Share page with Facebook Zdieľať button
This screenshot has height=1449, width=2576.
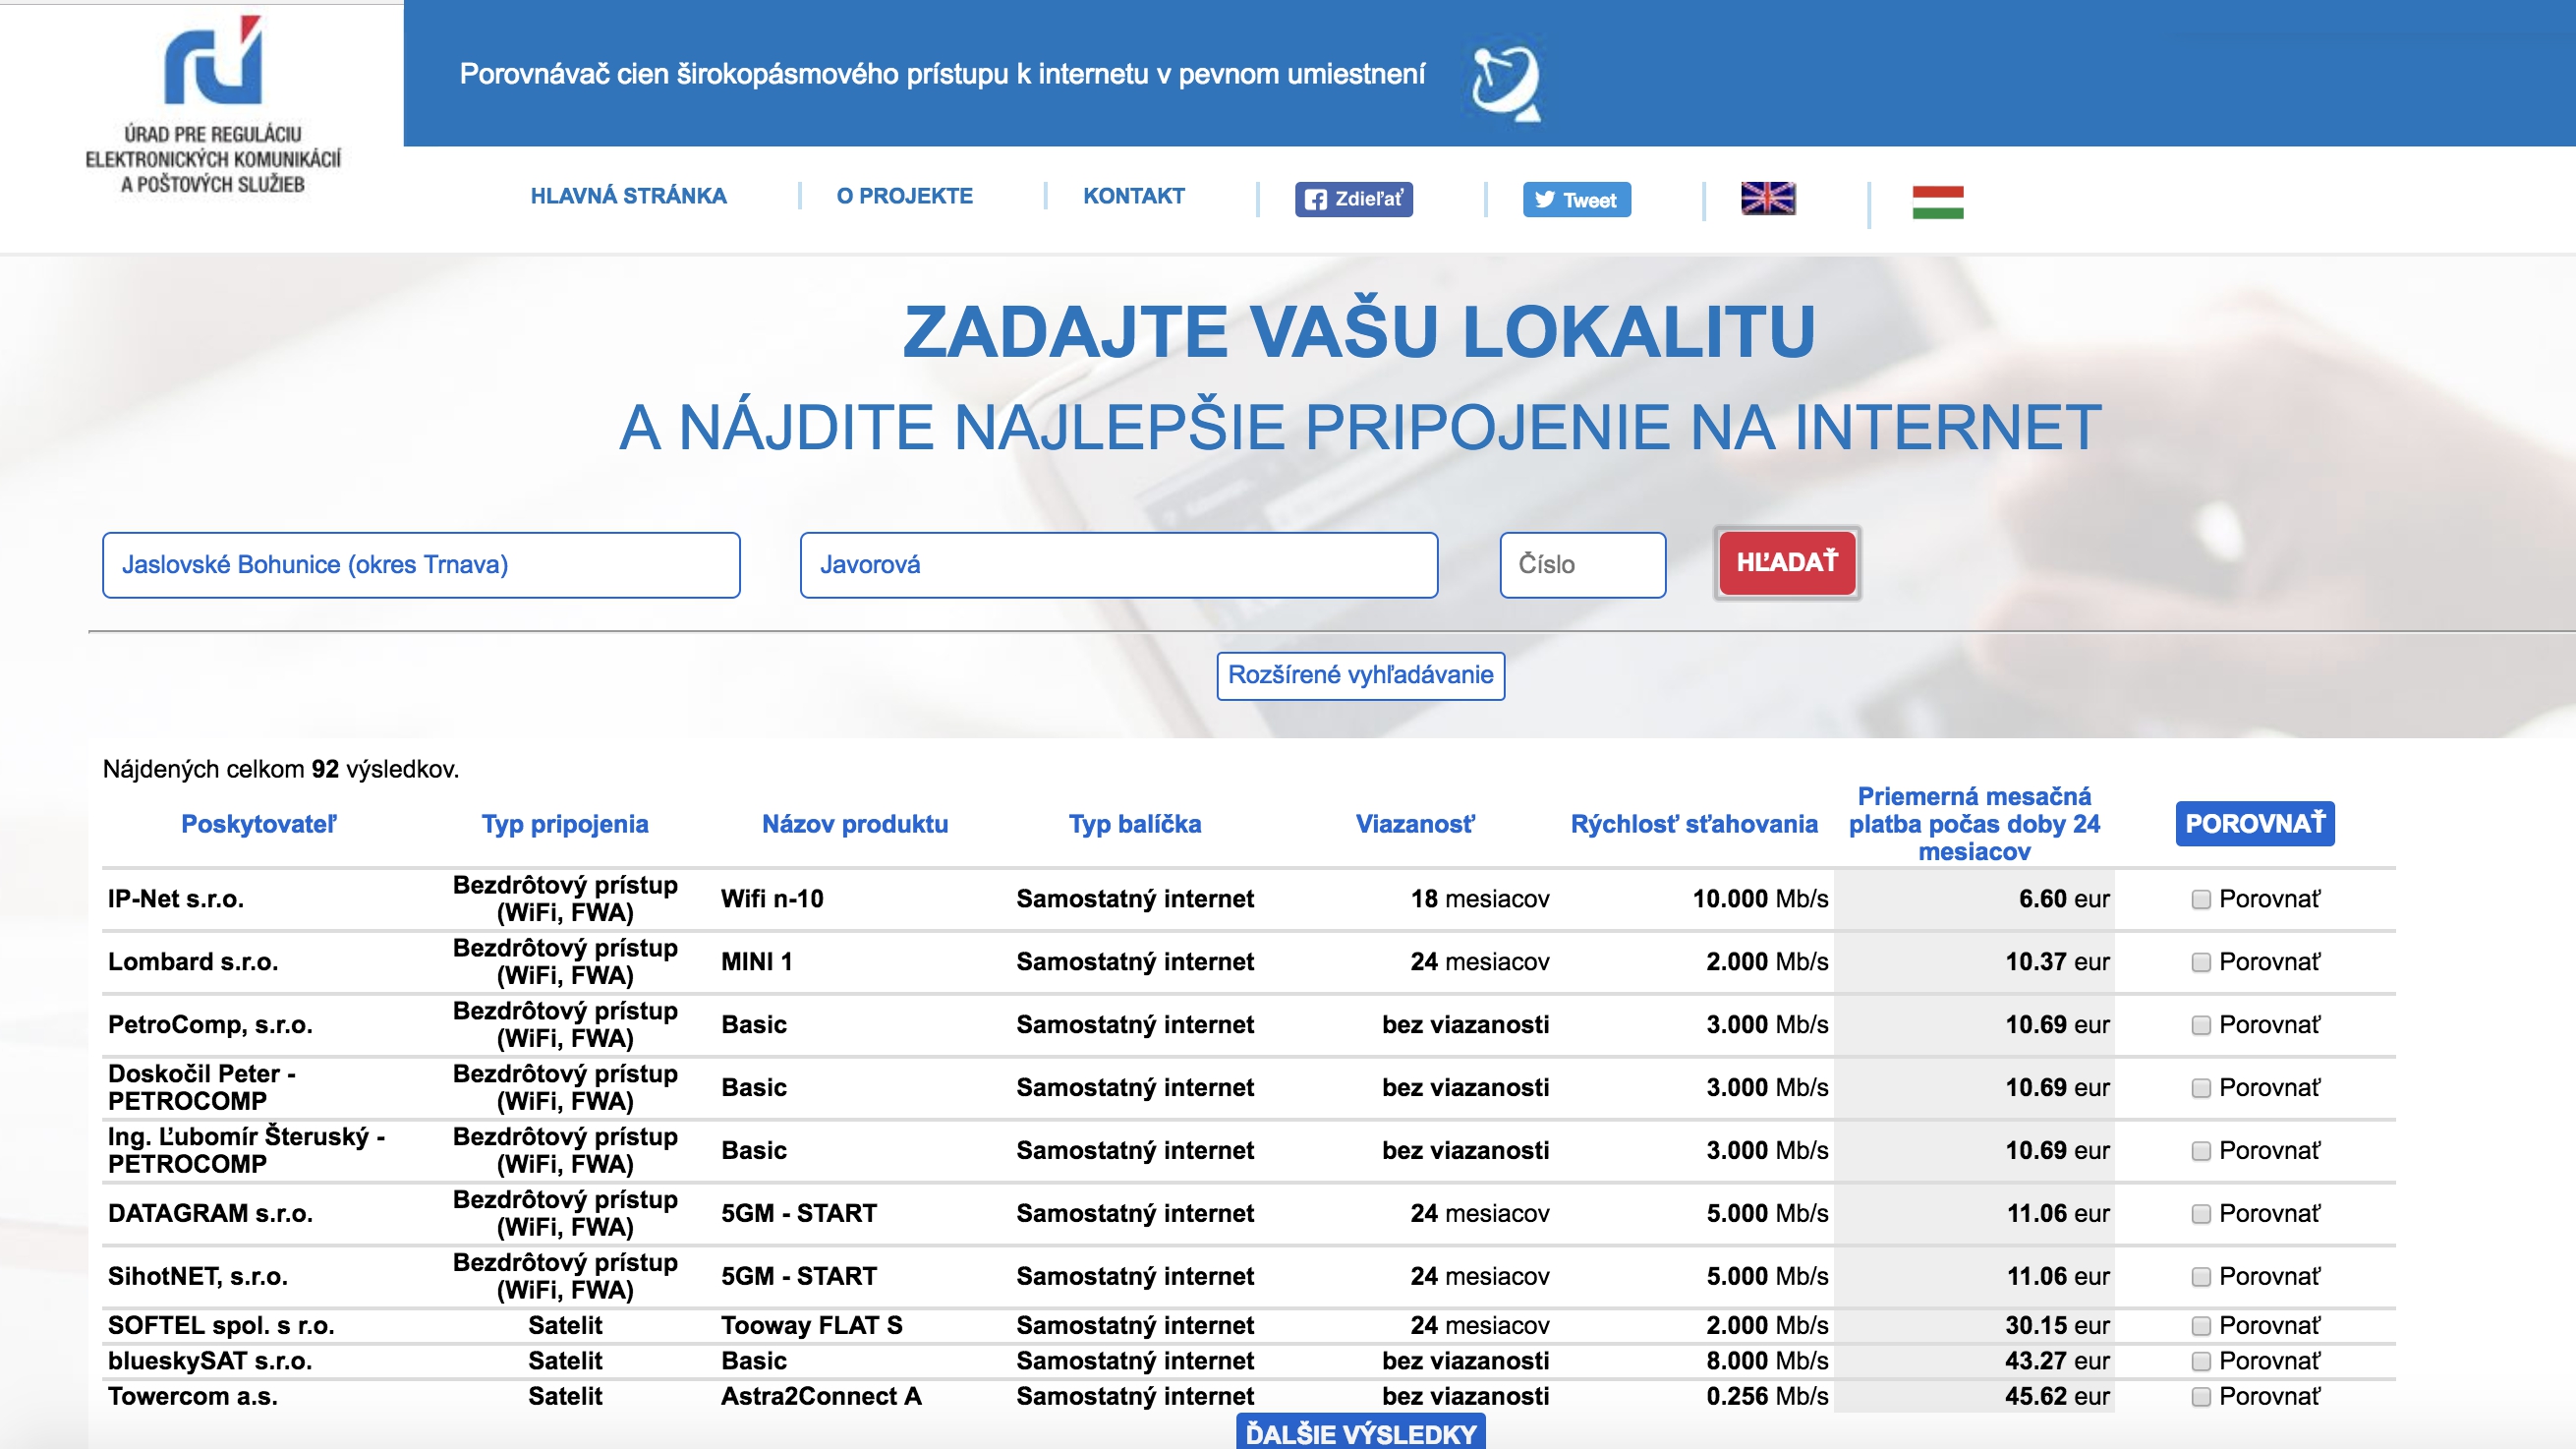point(1353,199)
